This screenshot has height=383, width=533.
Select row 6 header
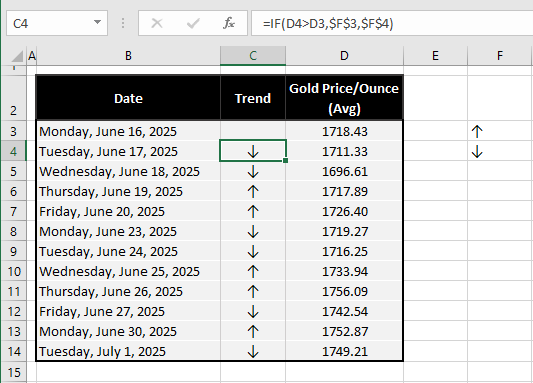click(x=13, y=191)
